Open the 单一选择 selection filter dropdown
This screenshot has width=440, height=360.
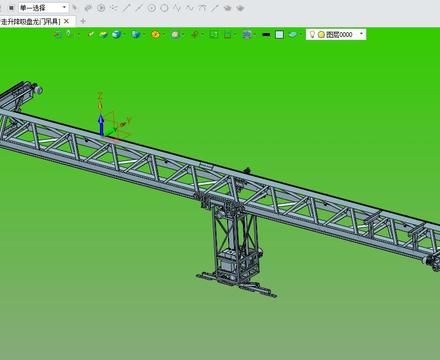tap(43, 8)
